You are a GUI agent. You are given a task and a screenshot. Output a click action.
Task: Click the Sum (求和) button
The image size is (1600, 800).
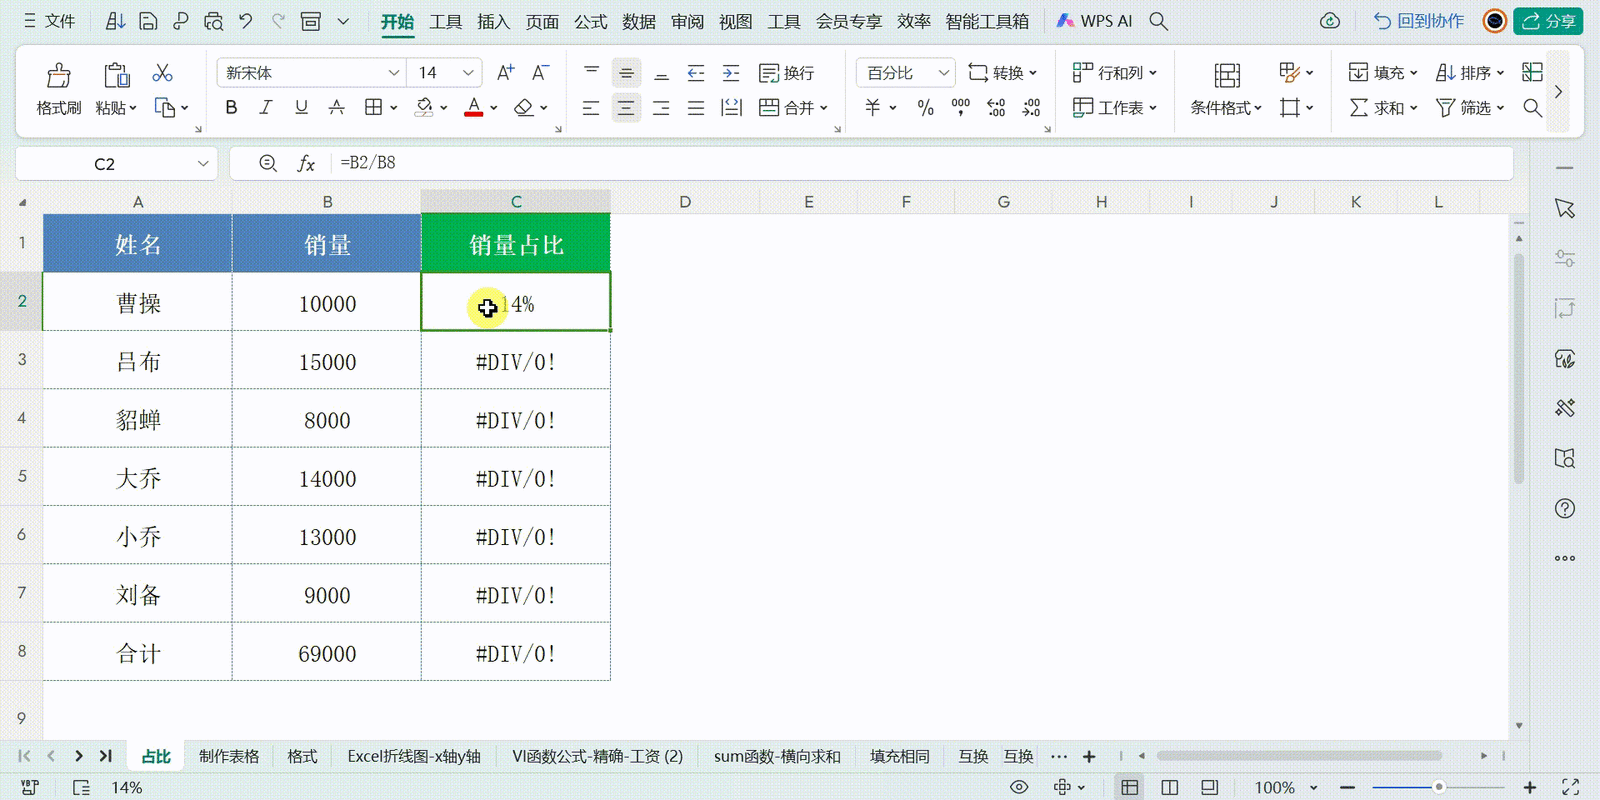[x=1383, y=107]
